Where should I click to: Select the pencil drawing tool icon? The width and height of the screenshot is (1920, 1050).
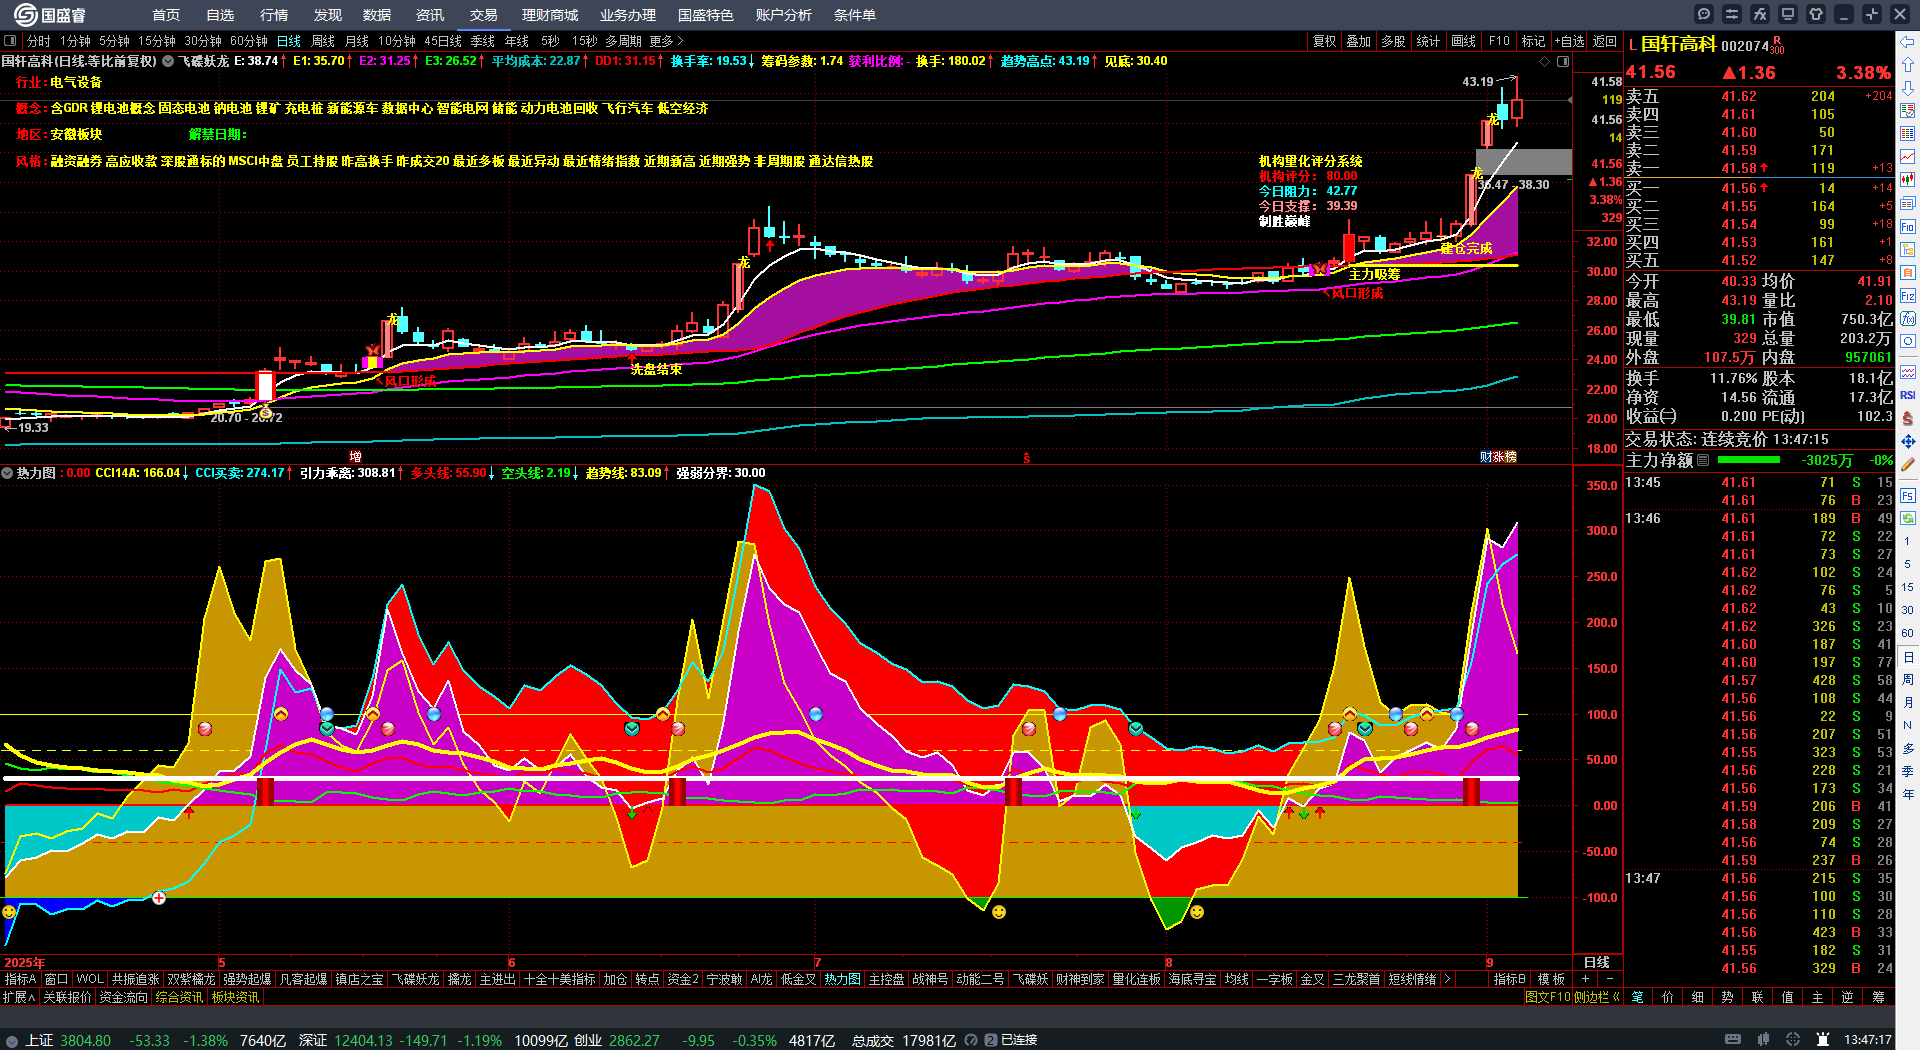coord(1908,464)
